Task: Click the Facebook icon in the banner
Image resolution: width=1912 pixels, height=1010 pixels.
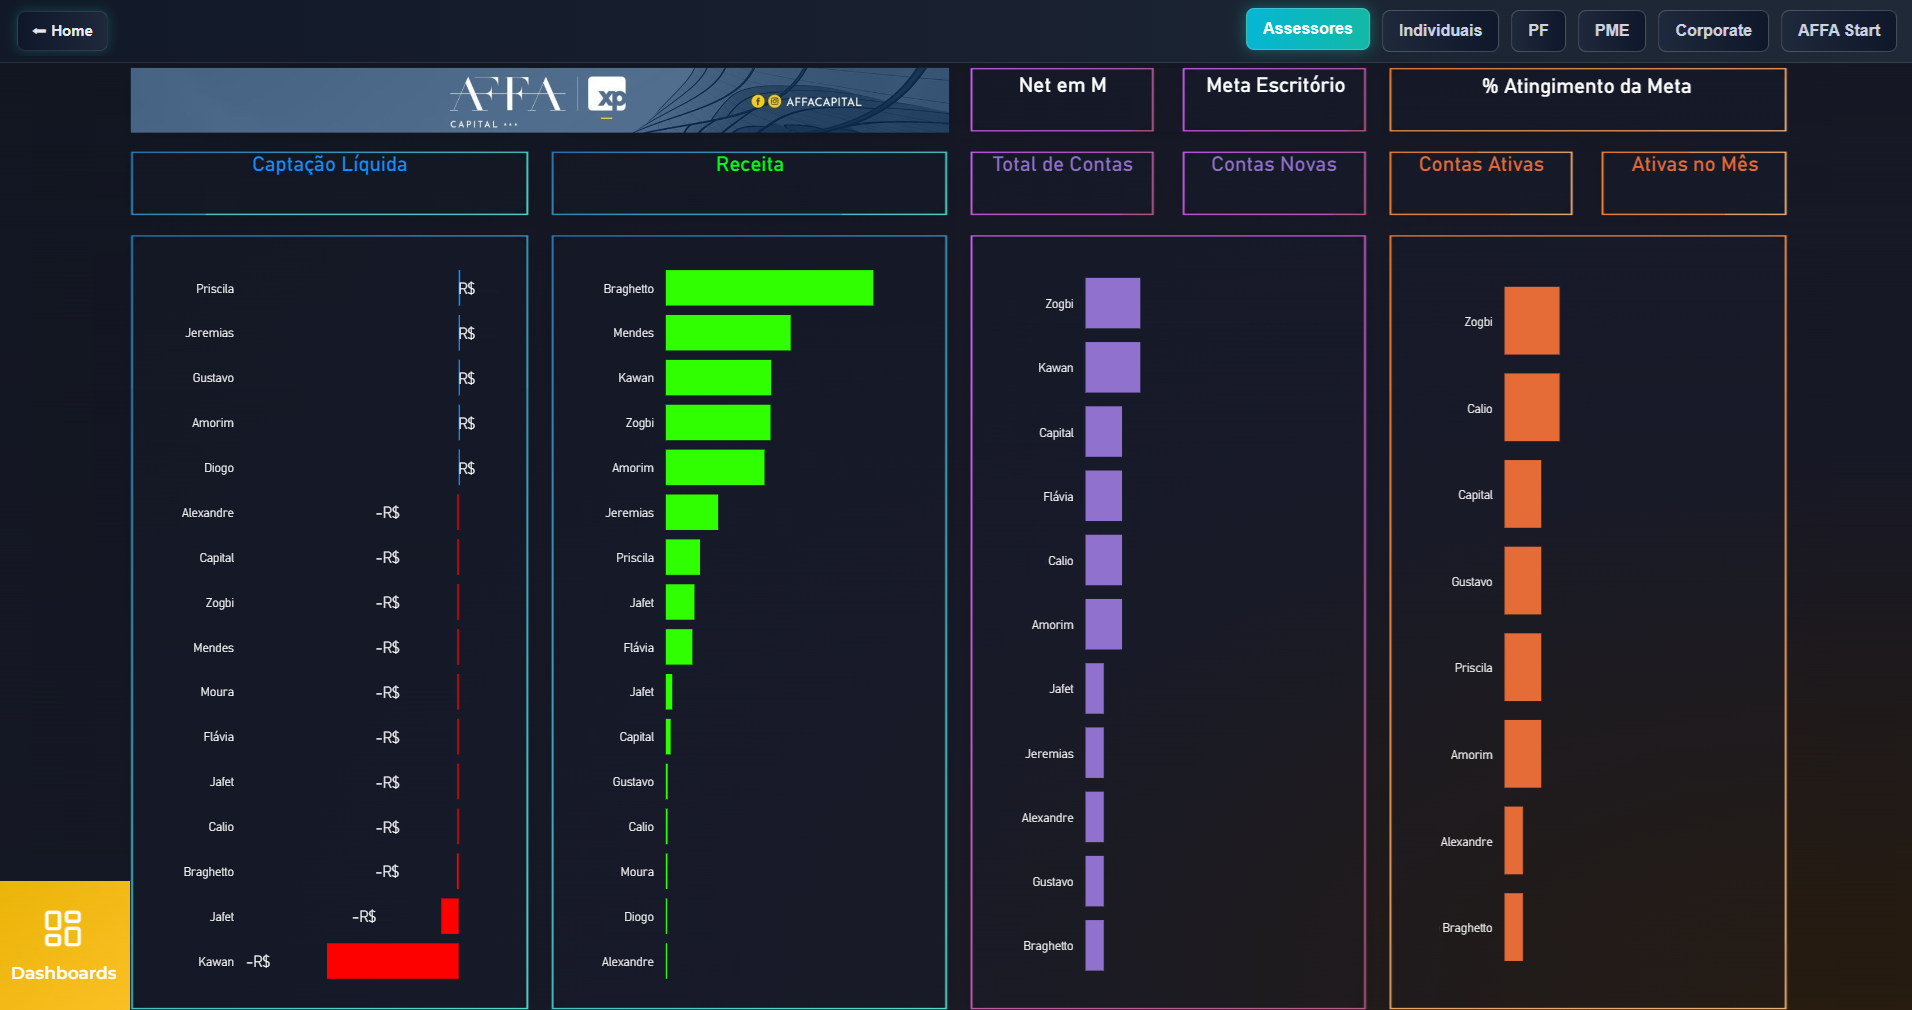Action: tap(760, 101)
